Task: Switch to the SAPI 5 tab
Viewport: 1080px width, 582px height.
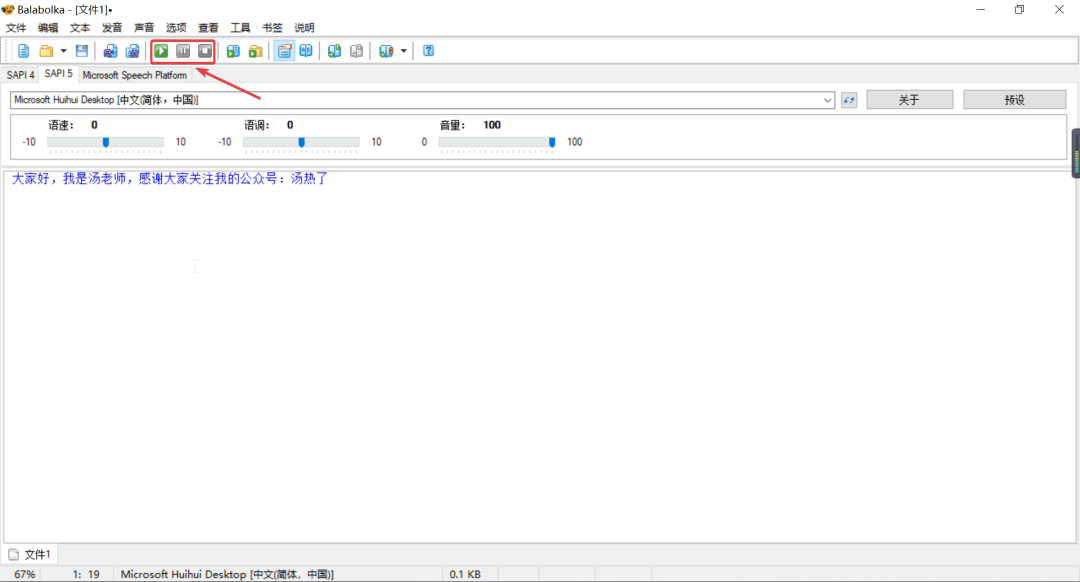Action: 59,74
